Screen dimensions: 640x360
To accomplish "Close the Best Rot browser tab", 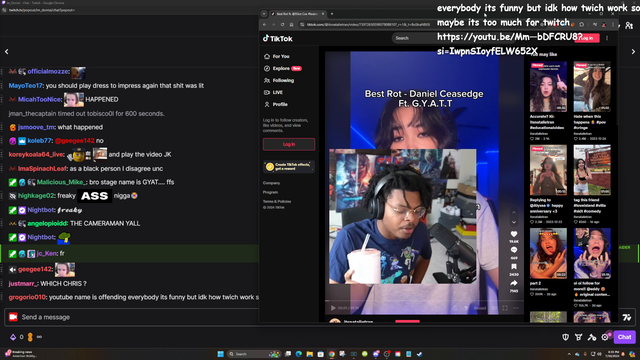I will (x=323, y=14).
